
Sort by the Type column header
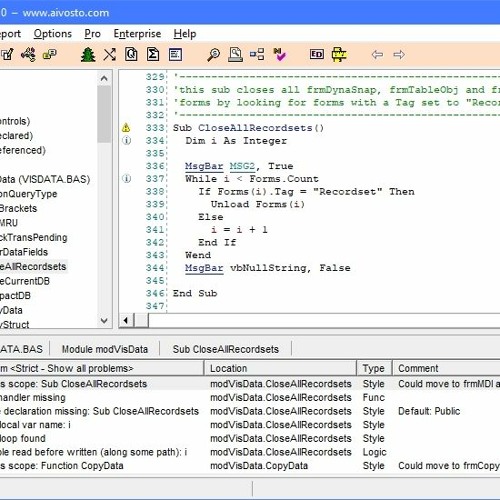pyautogui.click(x=374, y=368)
